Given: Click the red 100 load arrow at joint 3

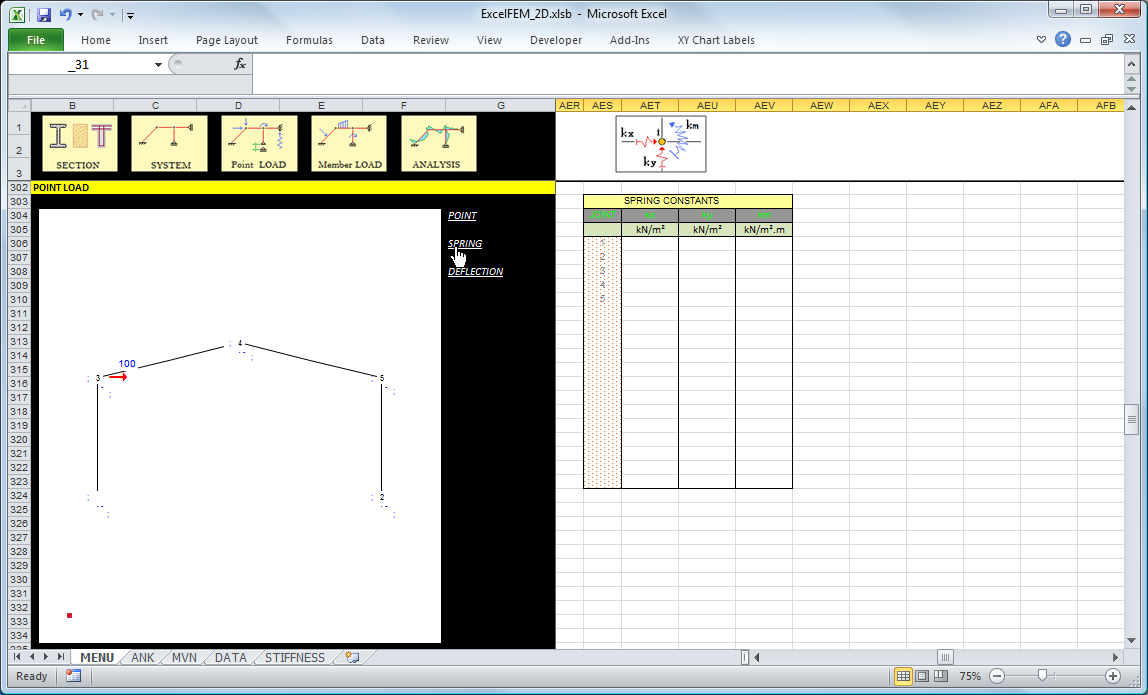Looking at the screenshot, I should tap(118, 377).
